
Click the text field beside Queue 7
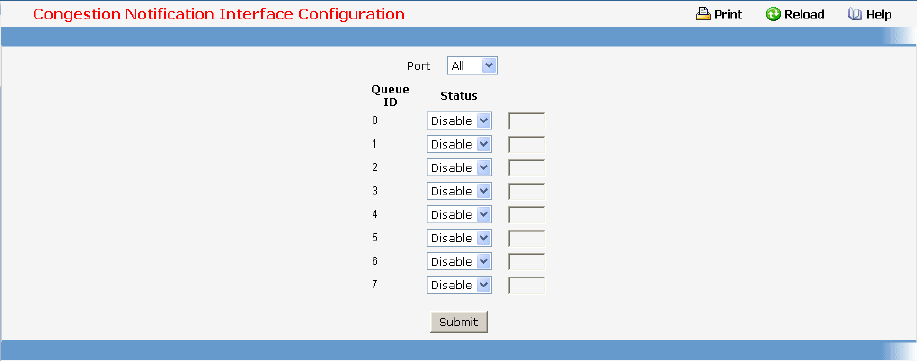(527, 285)
